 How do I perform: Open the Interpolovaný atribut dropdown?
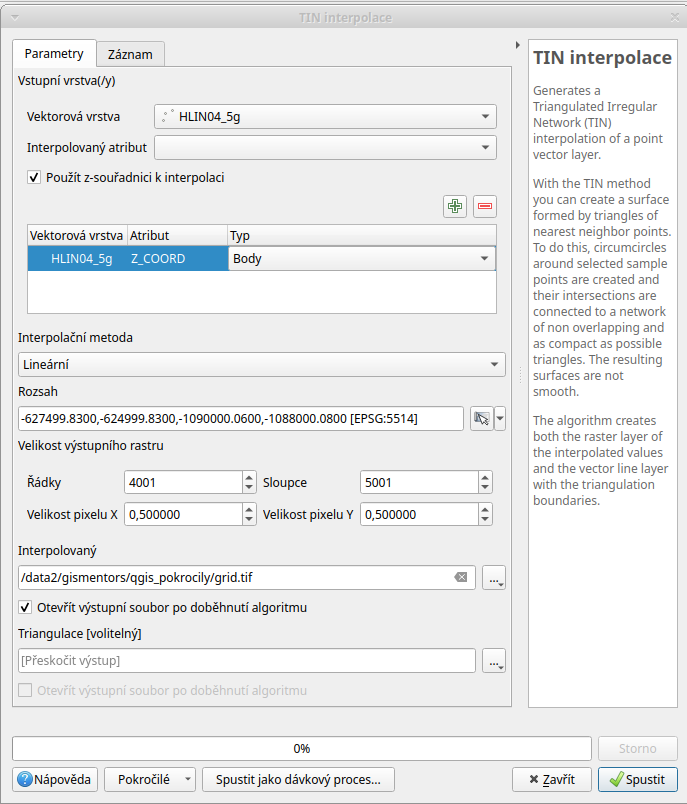(x=325, y=147)
